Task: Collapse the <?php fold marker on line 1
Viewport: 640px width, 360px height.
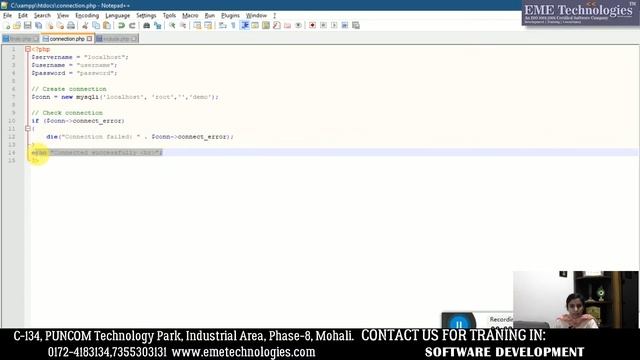Action: (28, 49)
